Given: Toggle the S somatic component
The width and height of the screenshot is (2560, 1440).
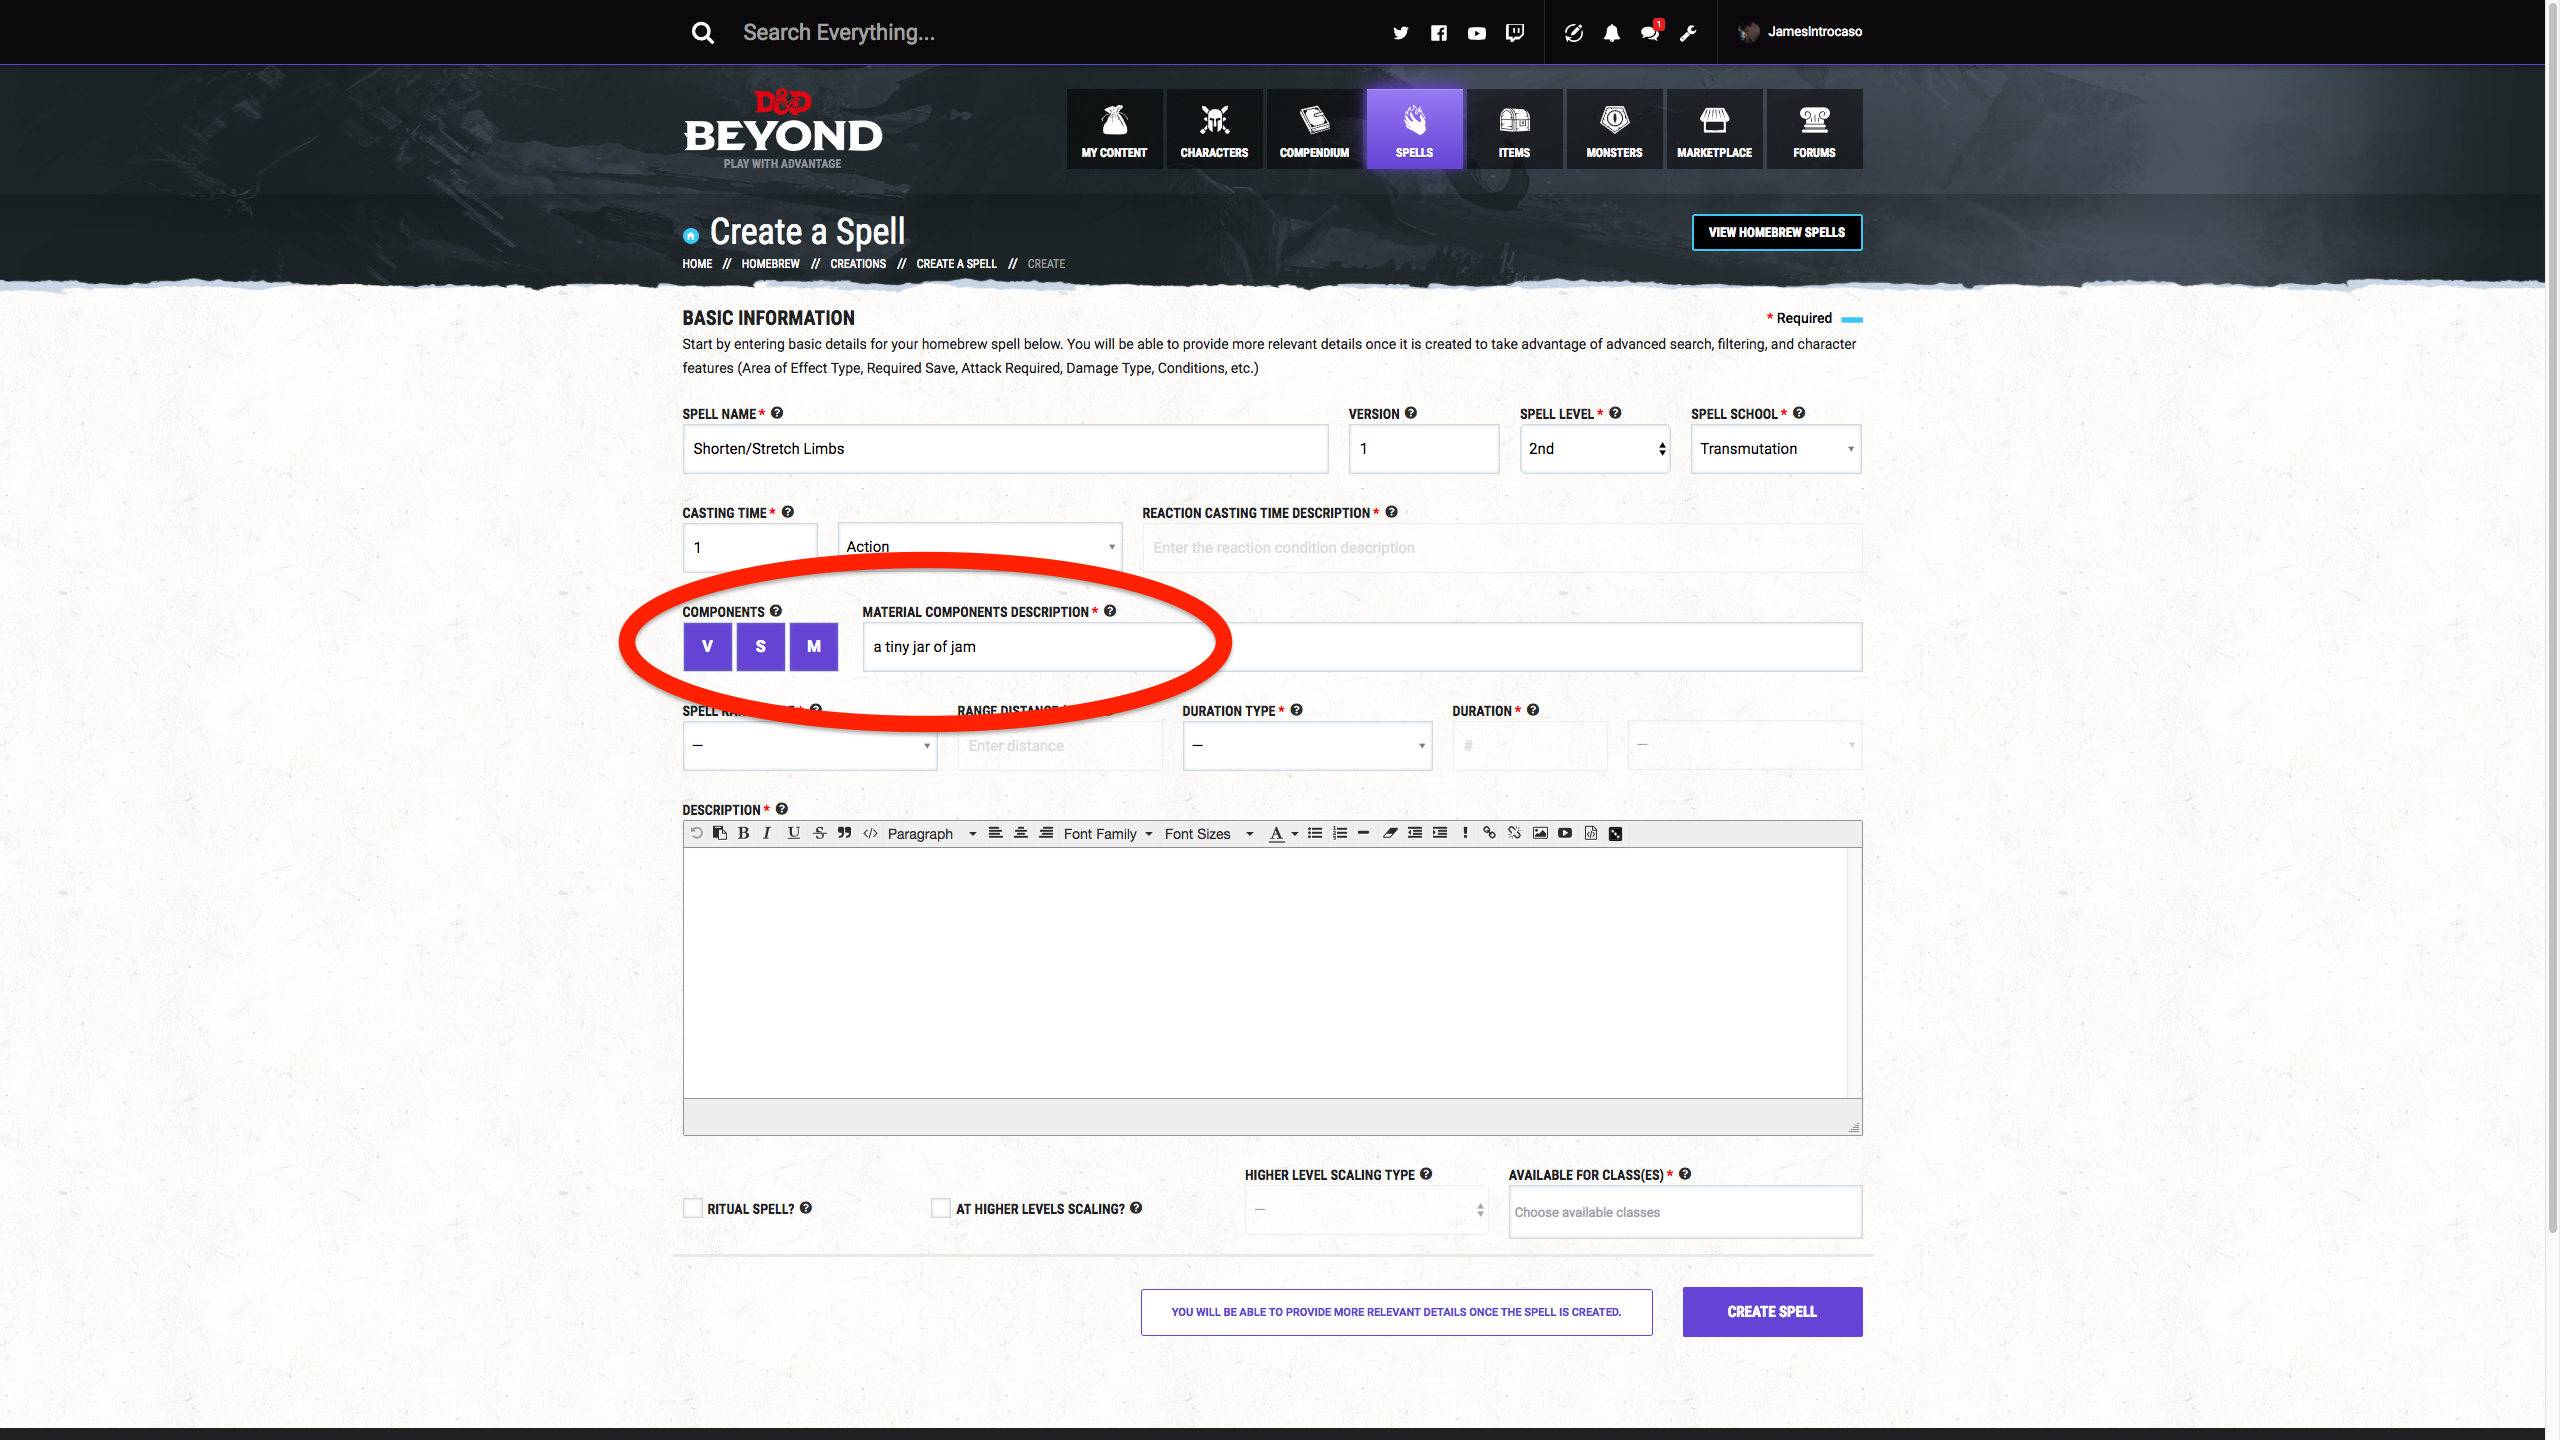Looking at the screenshot, I should point(760,646).
